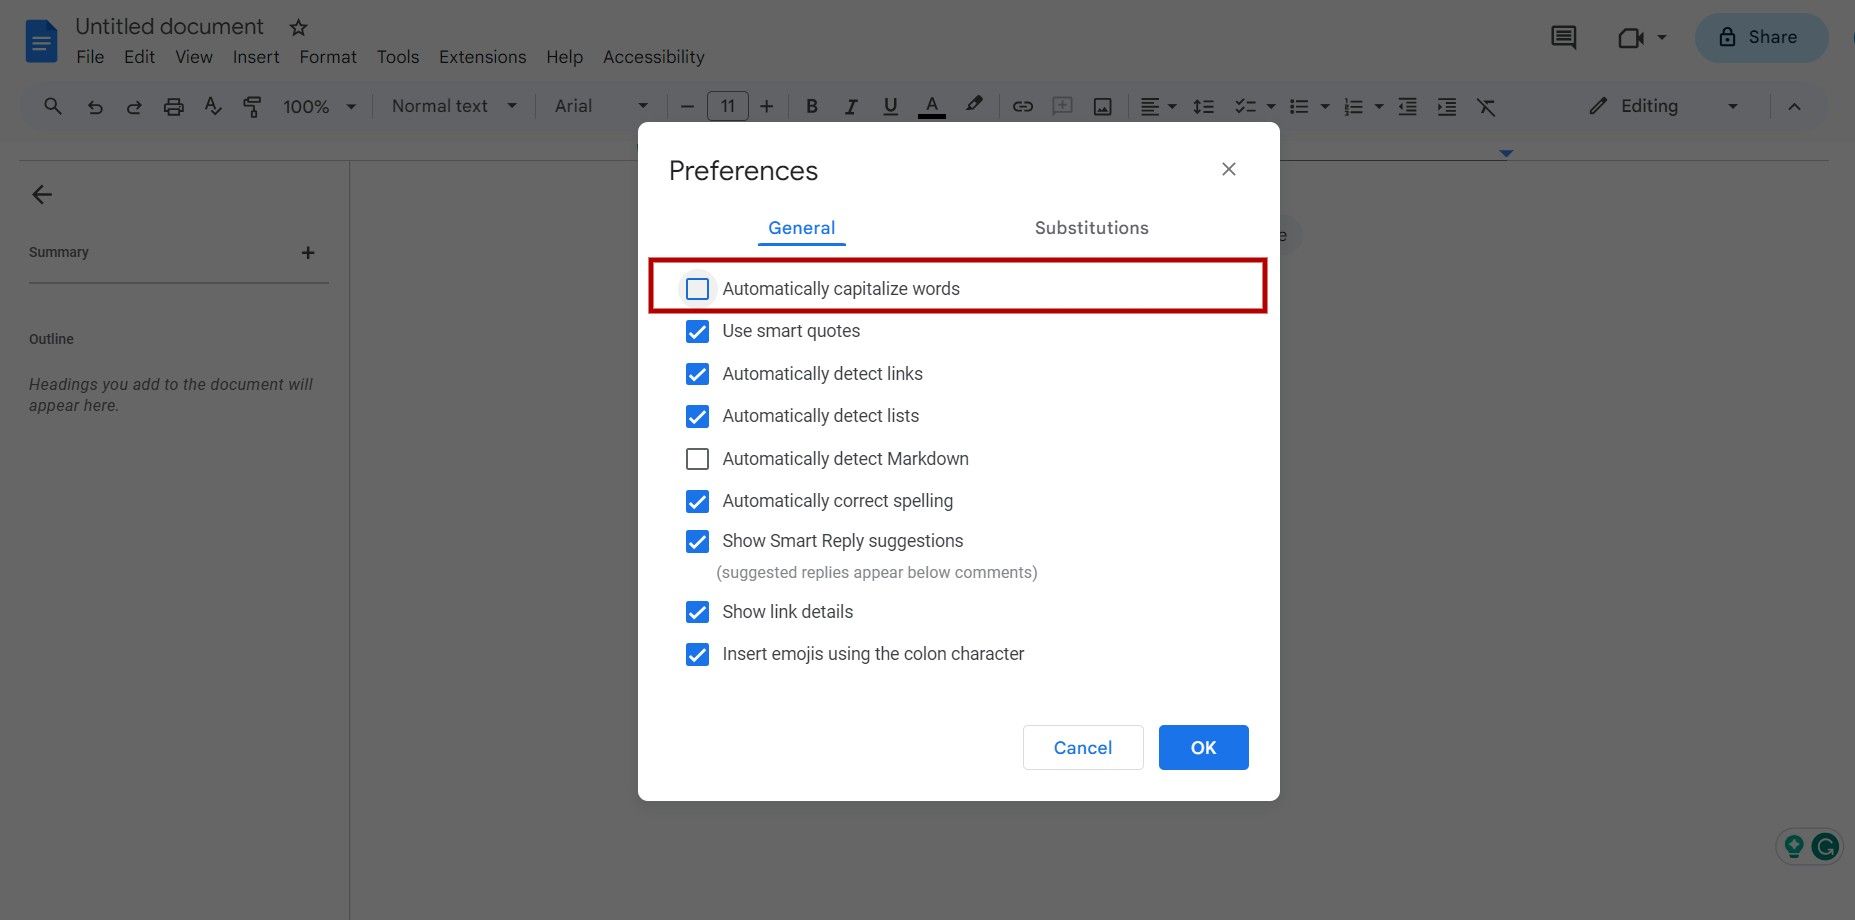Click the Insert link icon
Viewport: 1855px width, 920px height.
point(1022,106)
